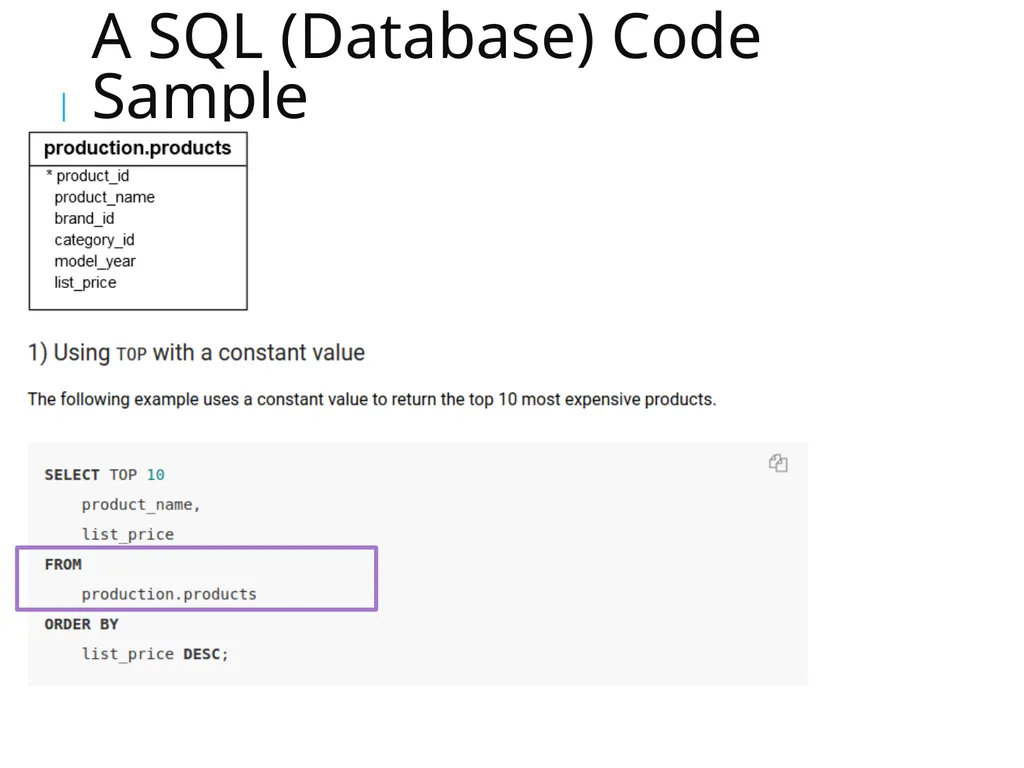1024x768 pixels.
Task: Click the DESC keyword in the code
Action: [x=202, y=654]
